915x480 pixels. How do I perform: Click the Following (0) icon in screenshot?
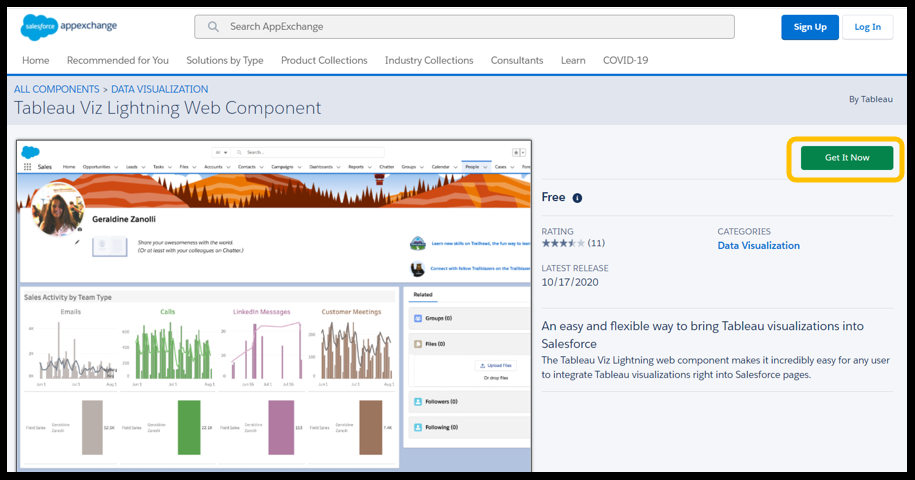(x=418, y=428)
